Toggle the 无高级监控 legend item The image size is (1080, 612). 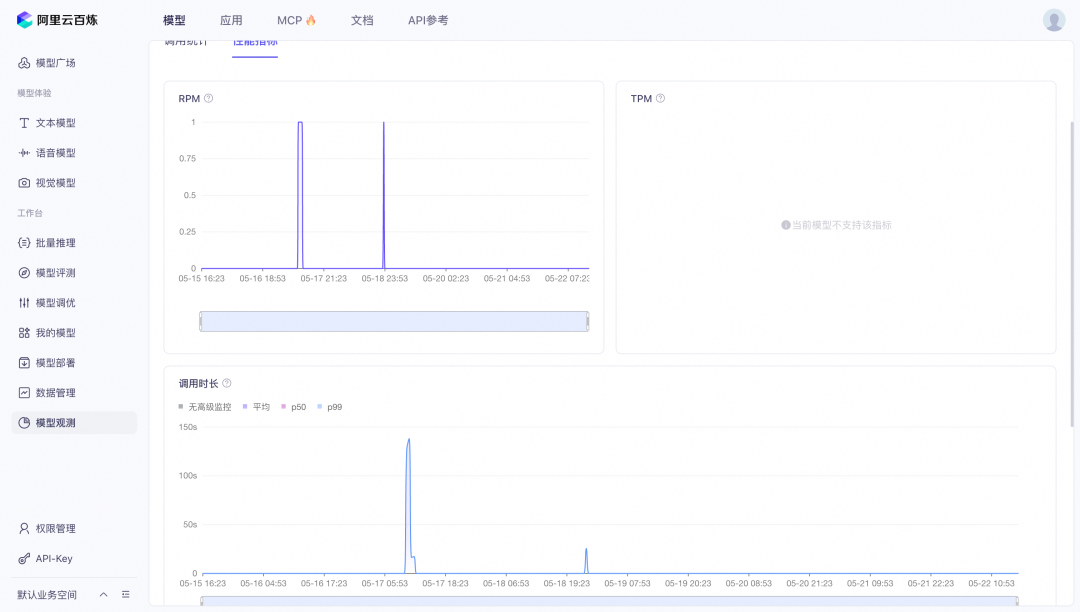coord(205,407)
